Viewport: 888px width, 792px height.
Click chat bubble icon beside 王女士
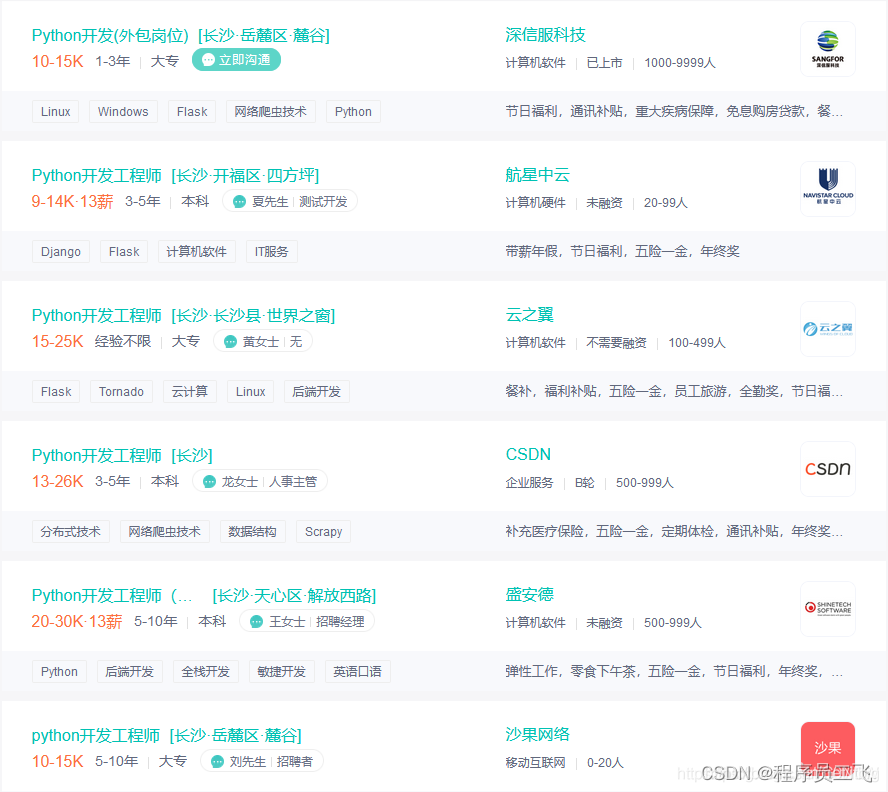pos(257,621)
